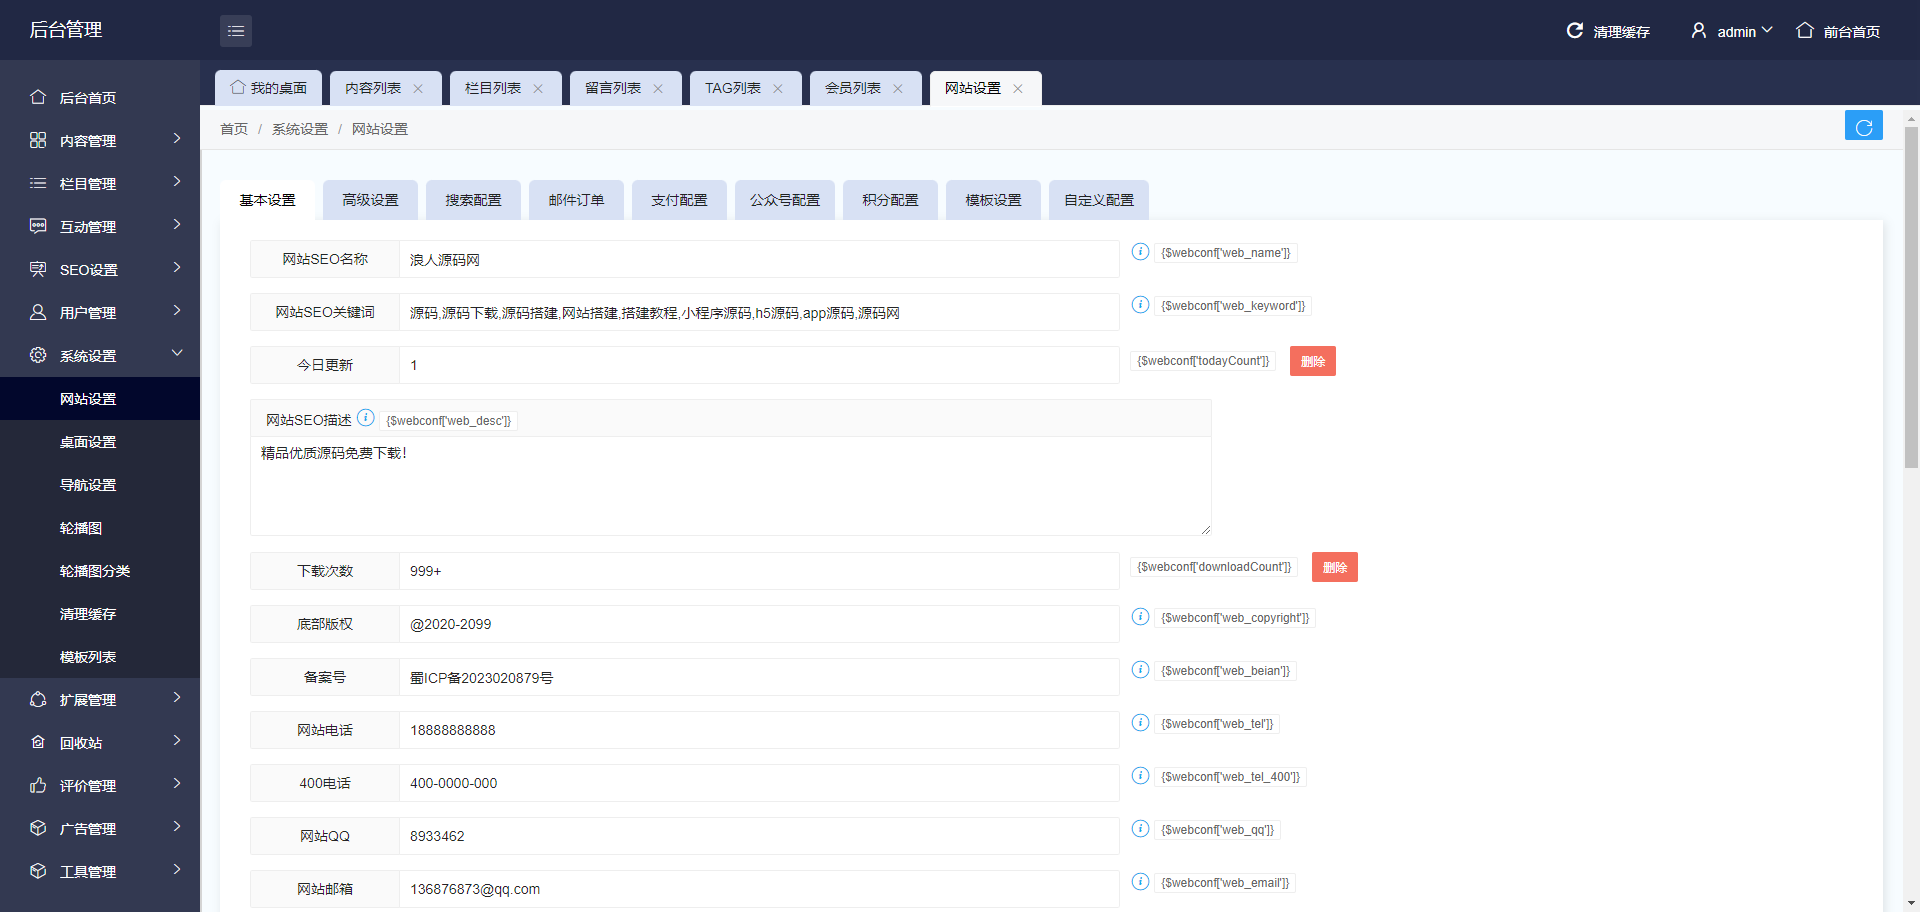The width and height of the screenshot is (1920, 912).
Task: Click the 互动管理 chat icon
Action: (38, 226)
